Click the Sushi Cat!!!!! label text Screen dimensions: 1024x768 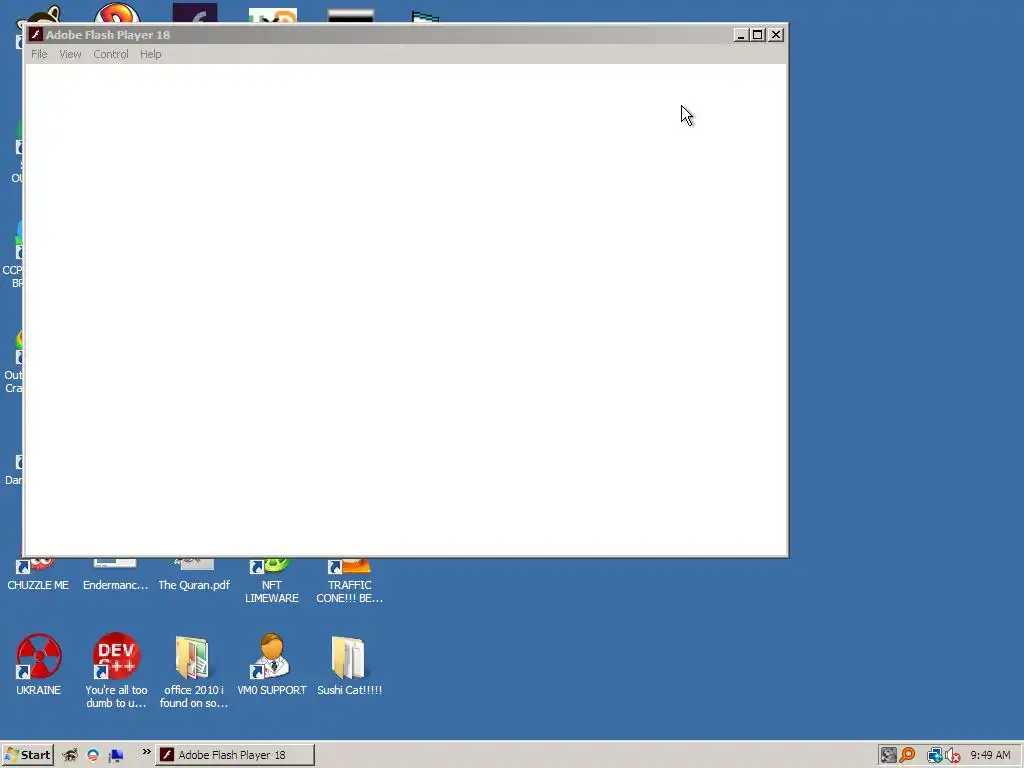349,690
